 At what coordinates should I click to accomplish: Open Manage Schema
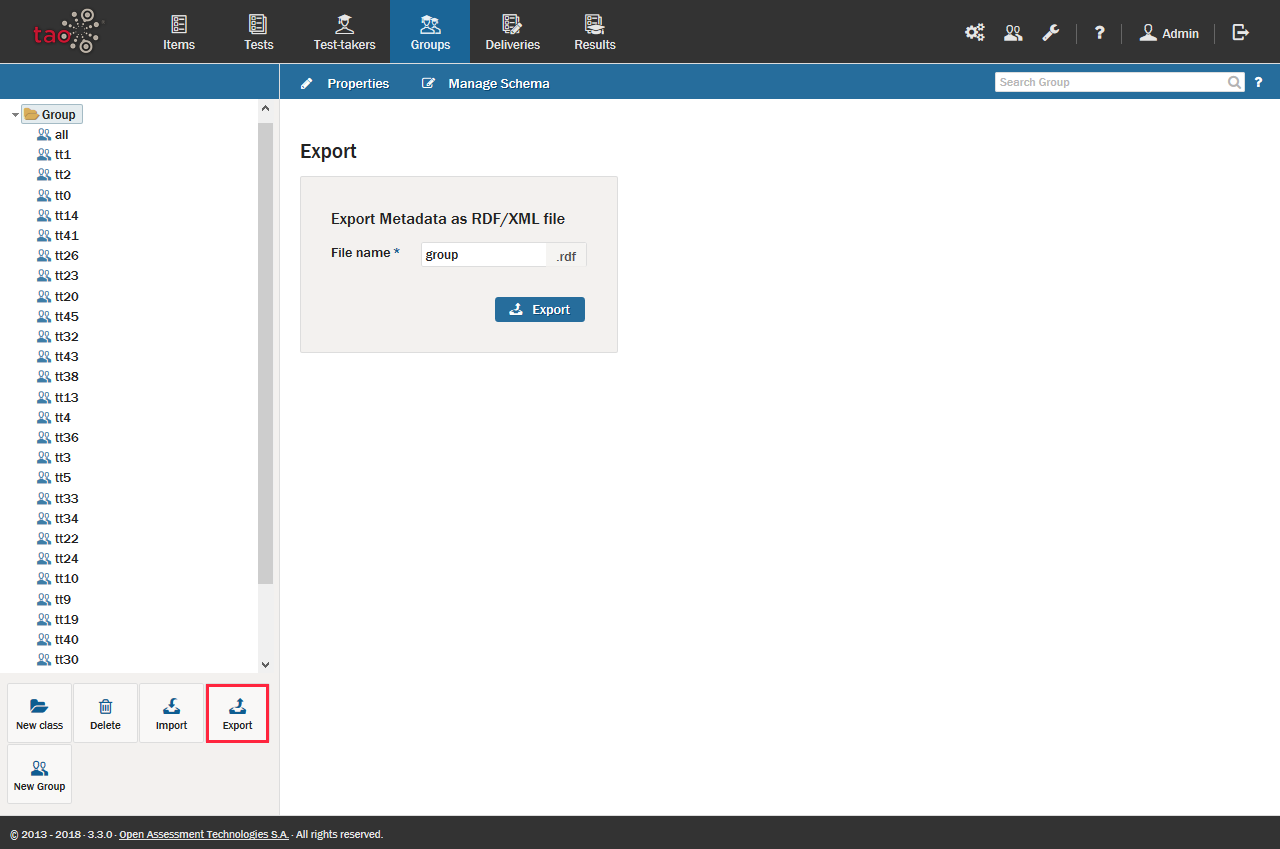pyautogui.click(x=486, y=83)
